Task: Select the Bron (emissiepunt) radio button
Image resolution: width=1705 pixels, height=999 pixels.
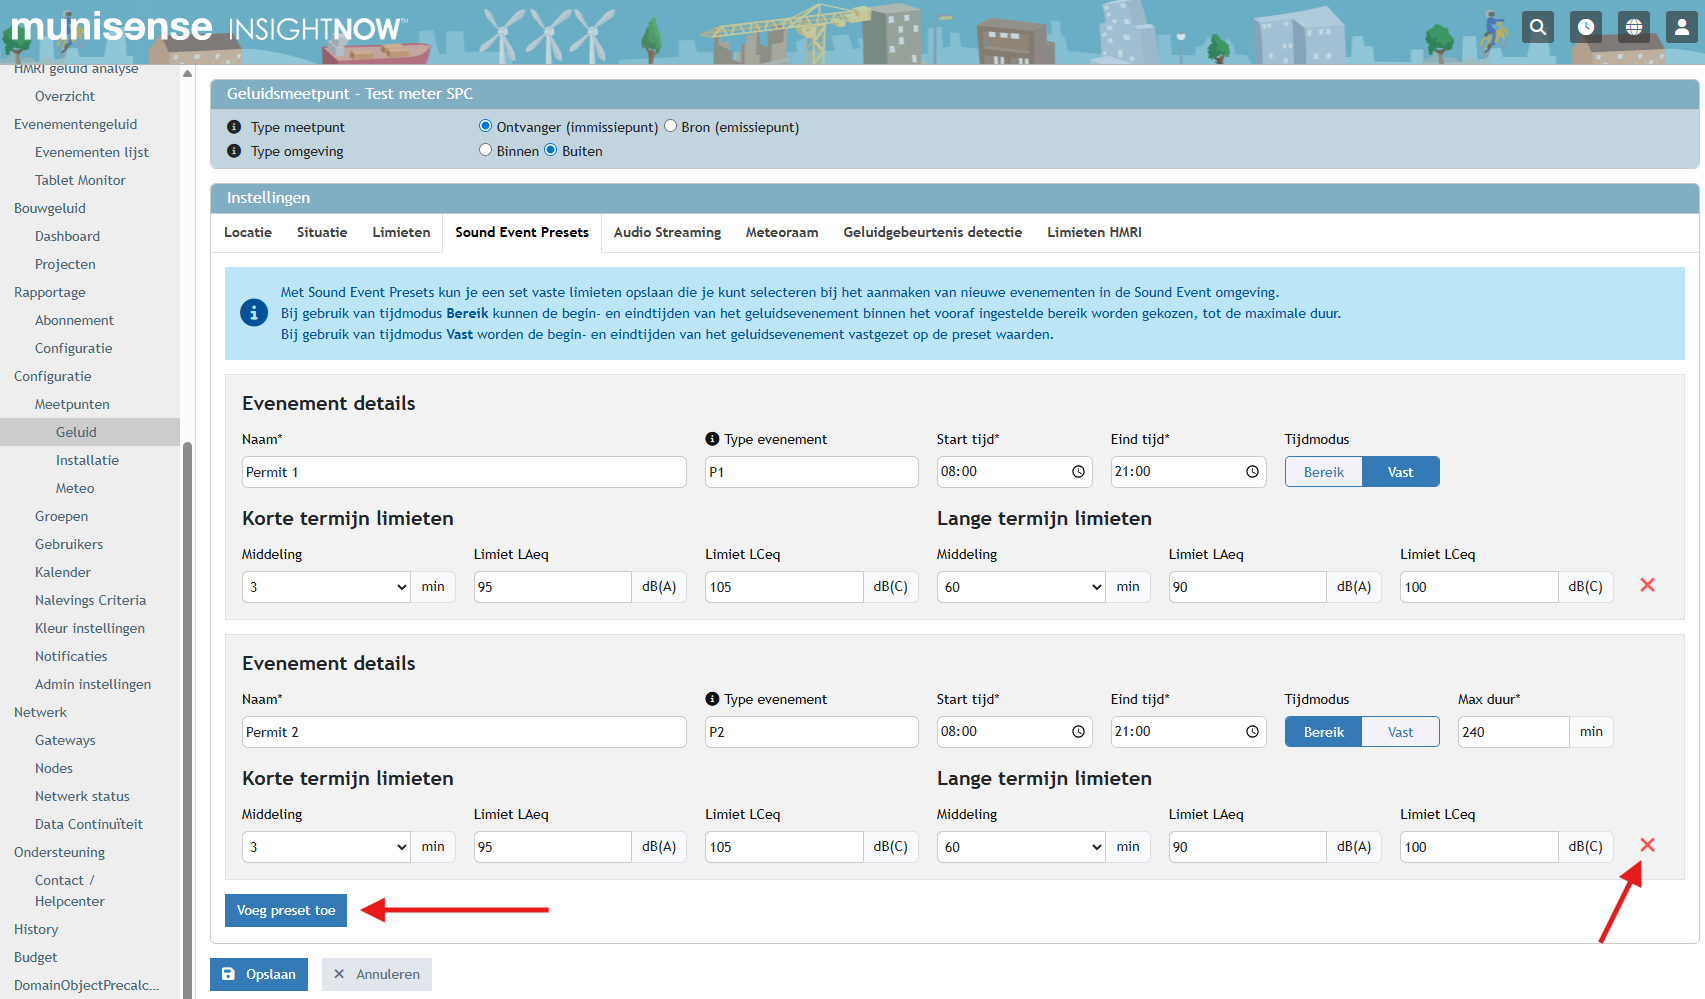Action: pos(671,126)
